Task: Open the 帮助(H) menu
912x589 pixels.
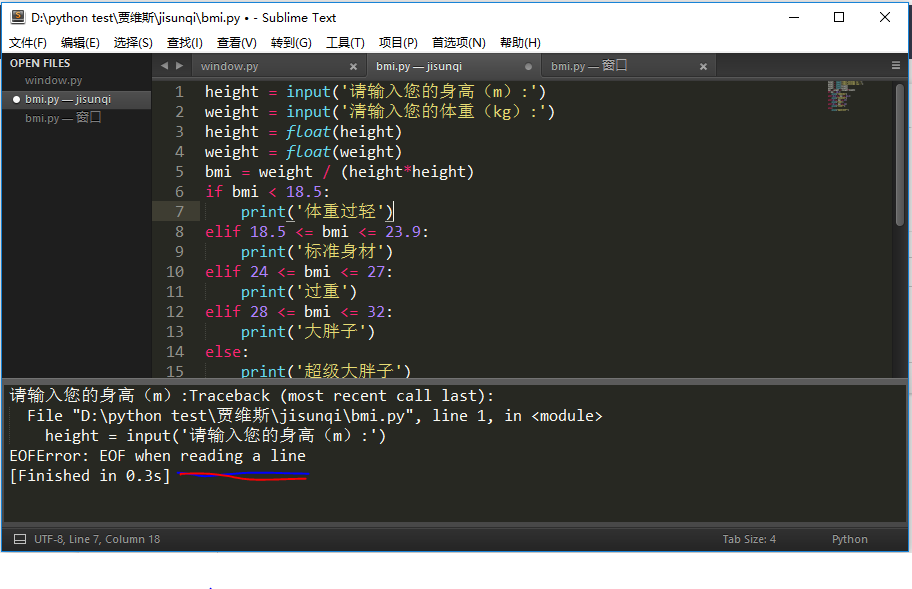Action: [520, 43]
